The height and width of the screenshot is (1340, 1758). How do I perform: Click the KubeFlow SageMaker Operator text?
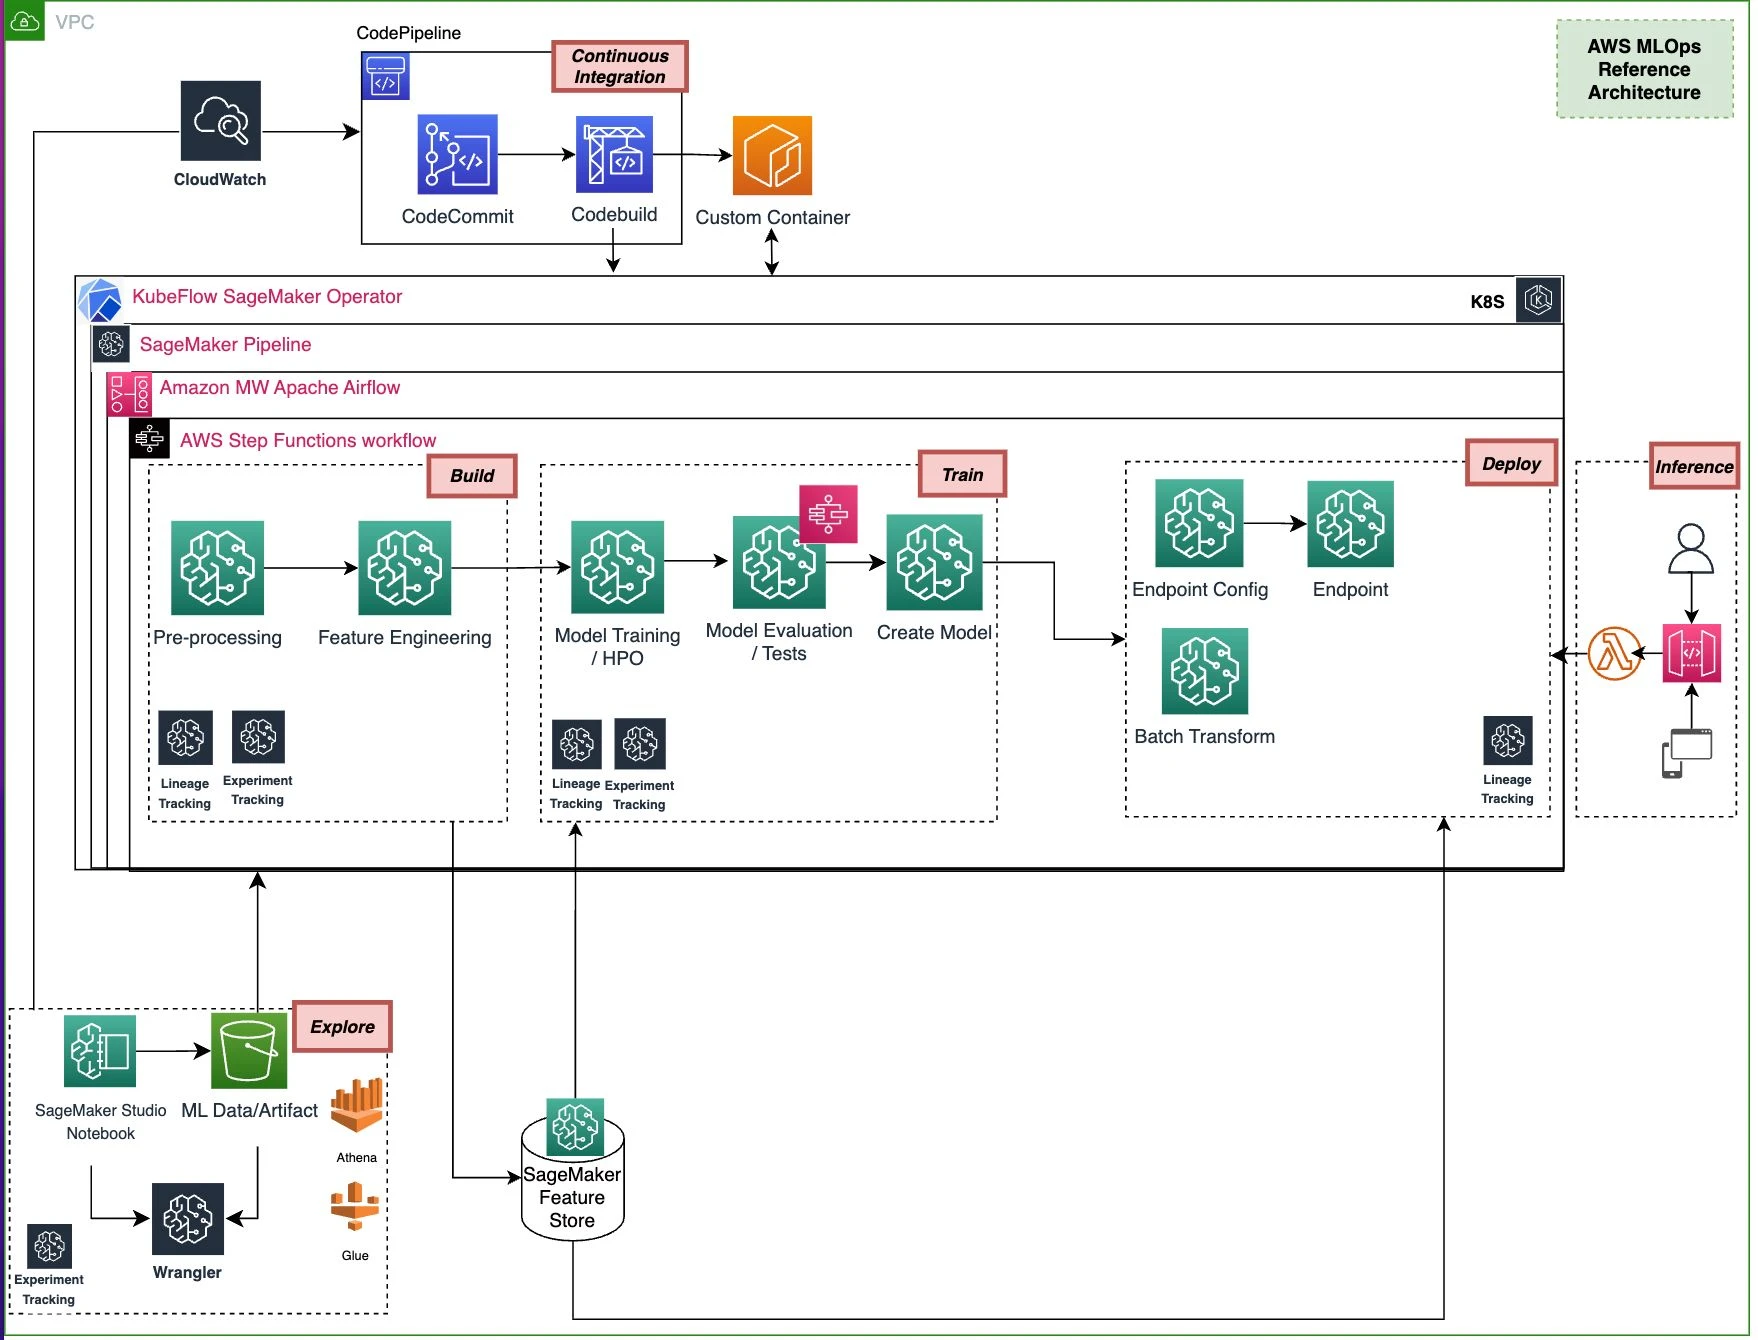[267, 296]
